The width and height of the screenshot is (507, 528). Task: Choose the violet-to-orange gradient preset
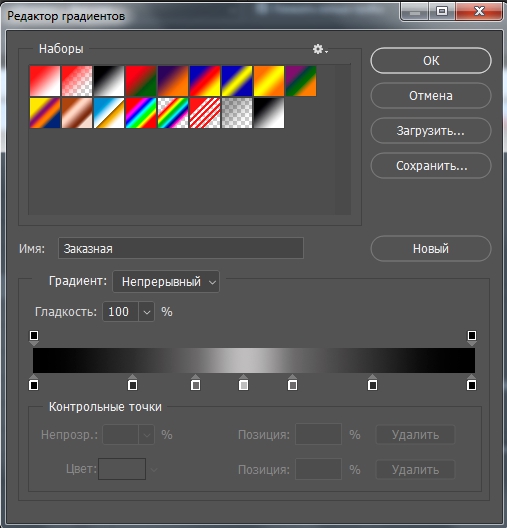tap(173, 81)
